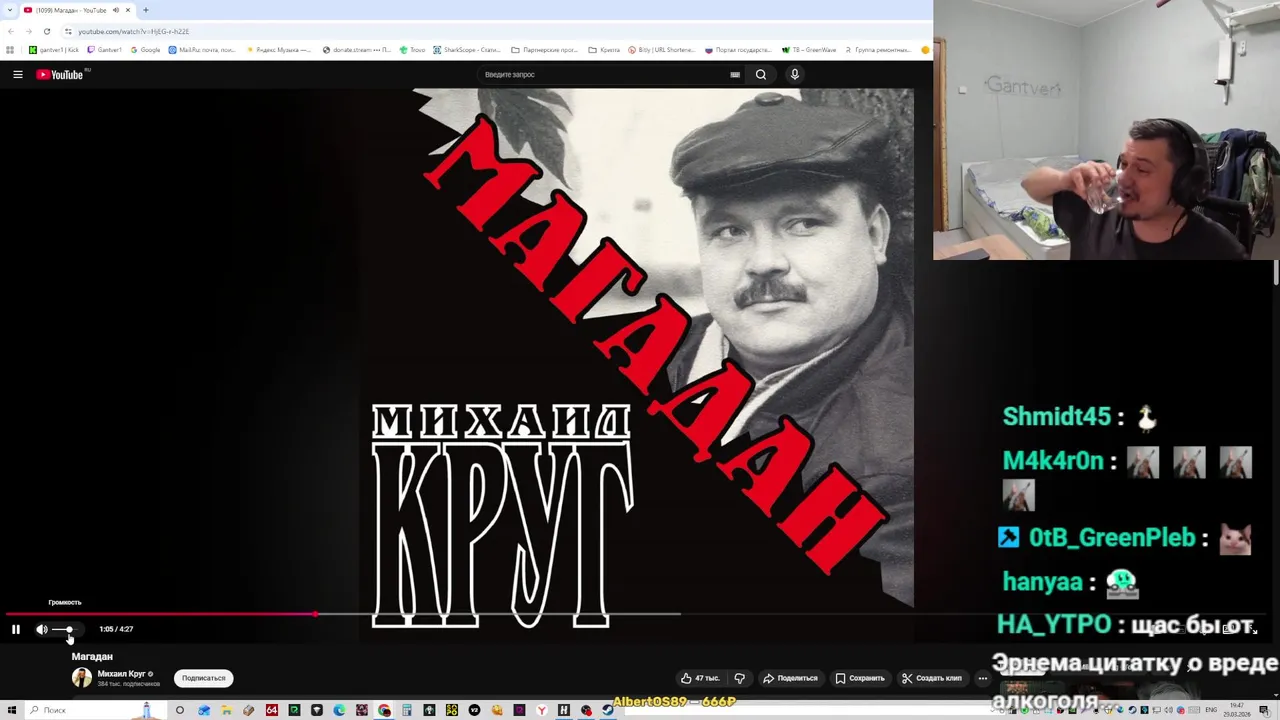The image size is (1280, 720).
Task: View site information icon in address bar
Action: (68, 31)
